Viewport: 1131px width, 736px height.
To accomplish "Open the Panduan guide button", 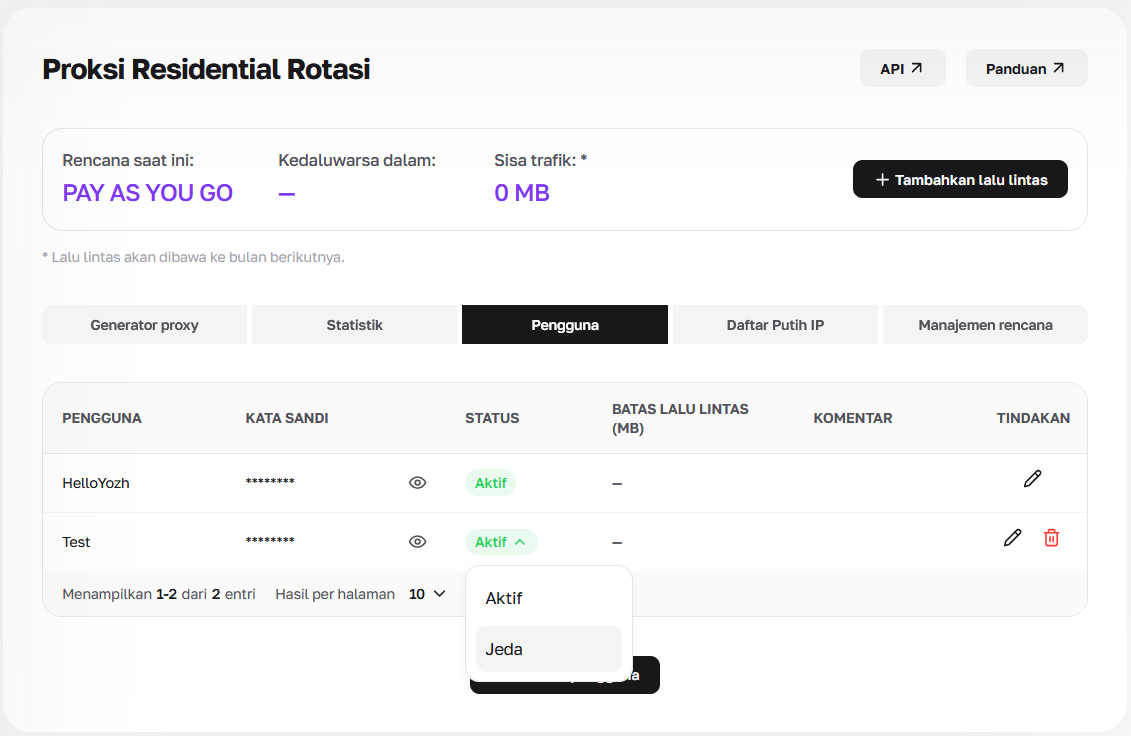I will pos(1026,69).
